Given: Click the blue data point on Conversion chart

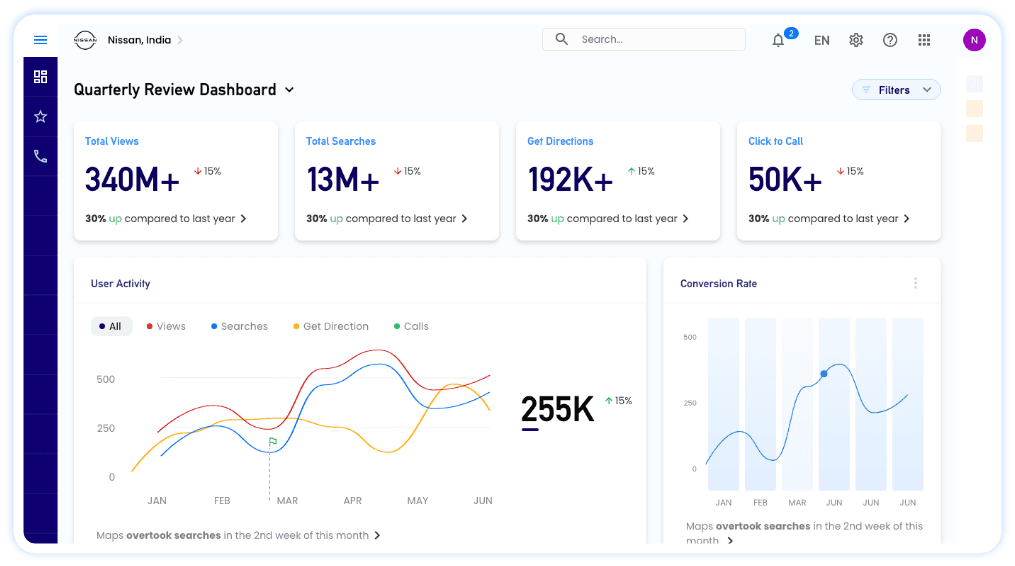Looking at the screenshot, I should tap(824, 374).
